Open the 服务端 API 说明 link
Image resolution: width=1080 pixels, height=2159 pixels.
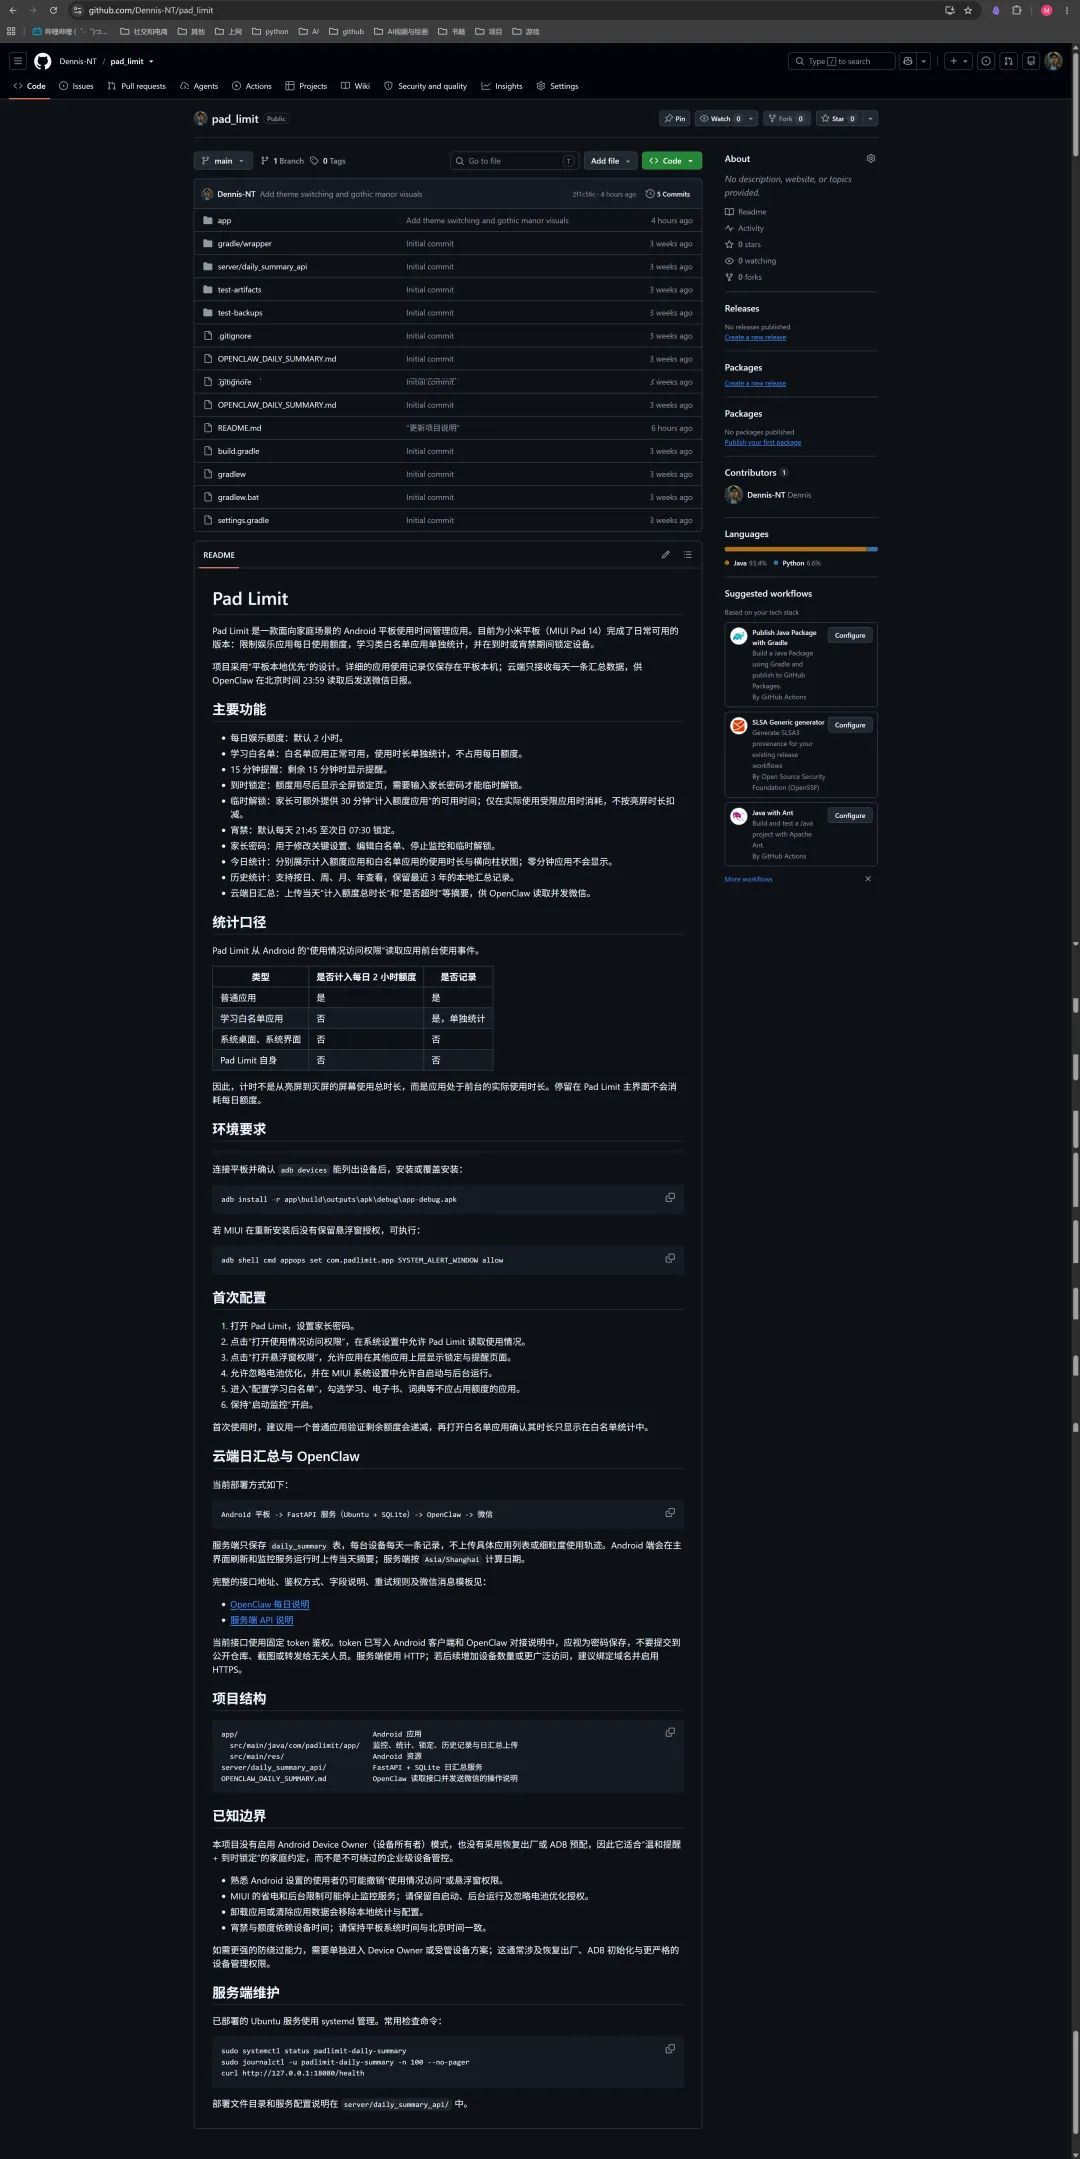point(262,1620)
